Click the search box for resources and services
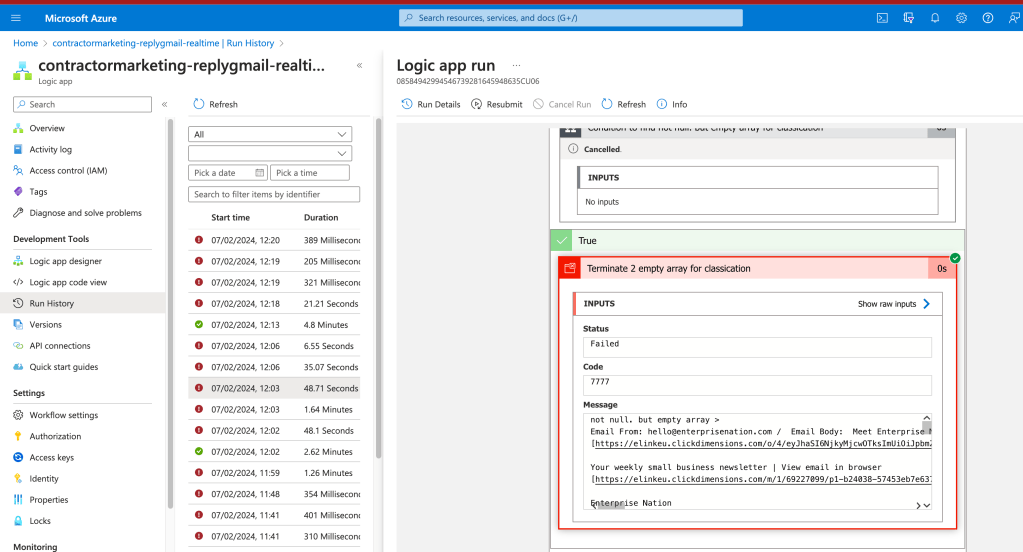 (x=570, y=18)
